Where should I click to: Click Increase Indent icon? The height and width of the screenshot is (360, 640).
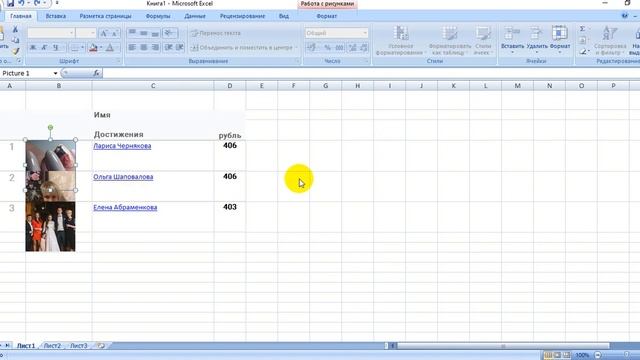tap(180, 48)
